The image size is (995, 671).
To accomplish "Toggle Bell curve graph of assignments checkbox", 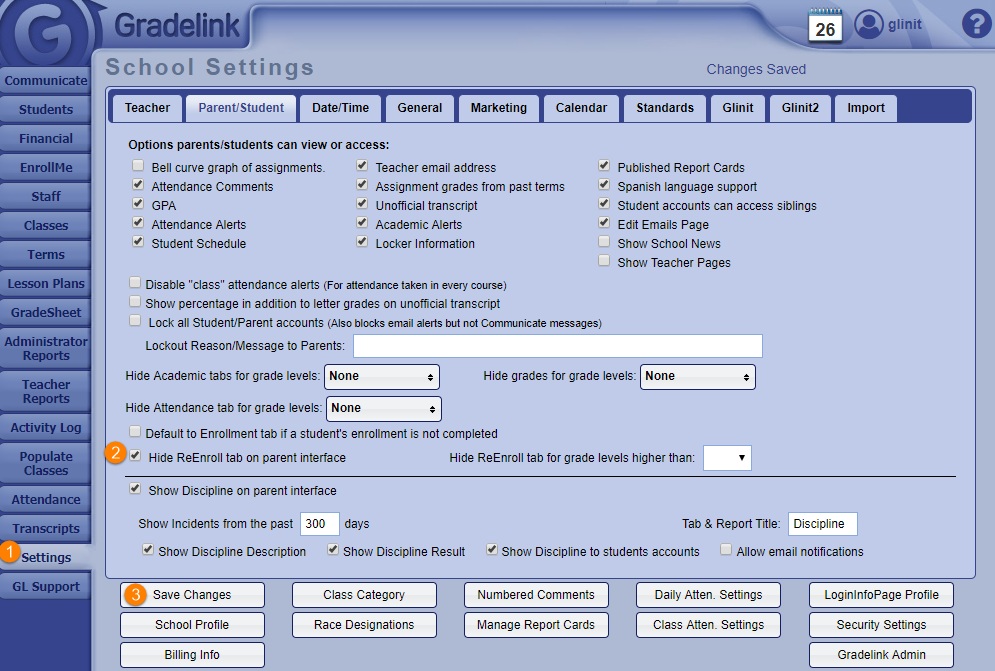I will tap(137, 167).
